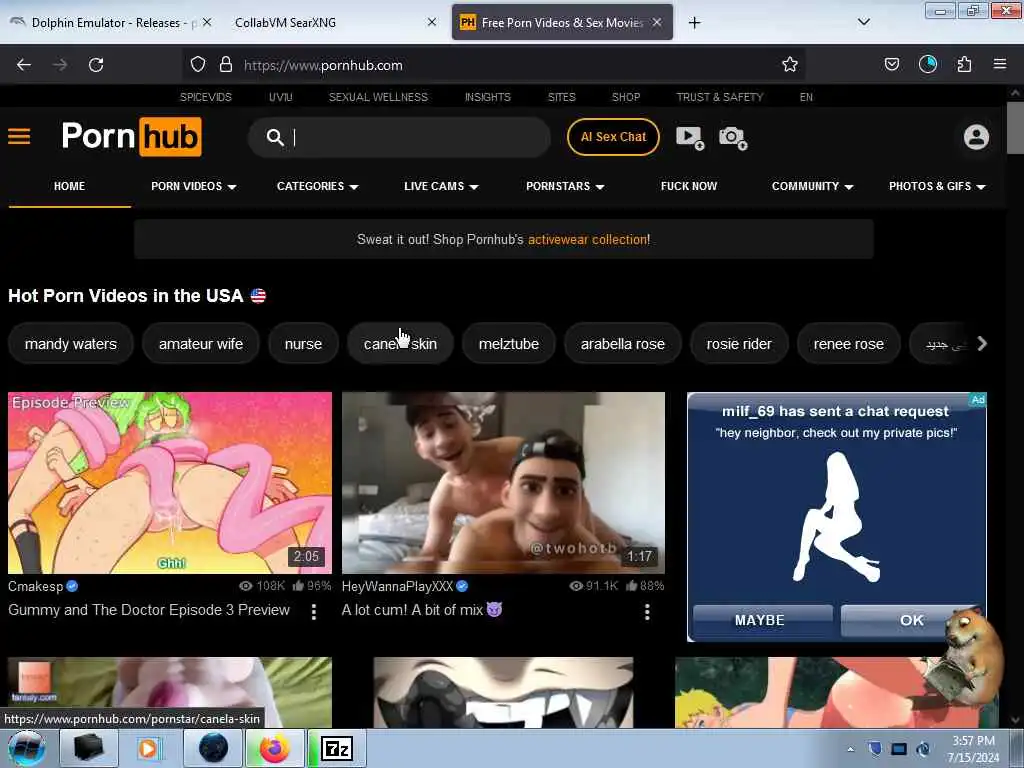Click the page vertical scrollbar thumb

pyautogui.click(x=1015, y=128)
